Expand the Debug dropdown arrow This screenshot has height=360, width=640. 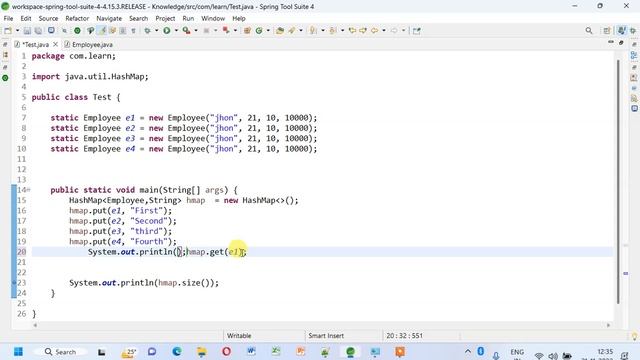157,31
